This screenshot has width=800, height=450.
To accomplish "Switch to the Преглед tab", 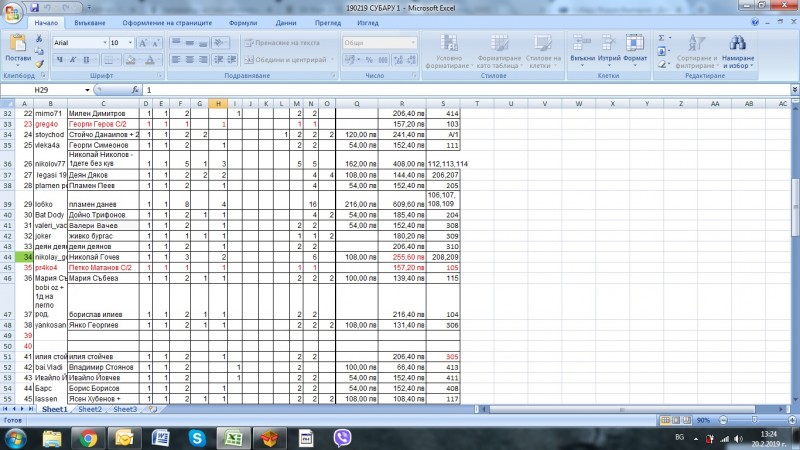I will pyautogui.click(x=328, y=23).
